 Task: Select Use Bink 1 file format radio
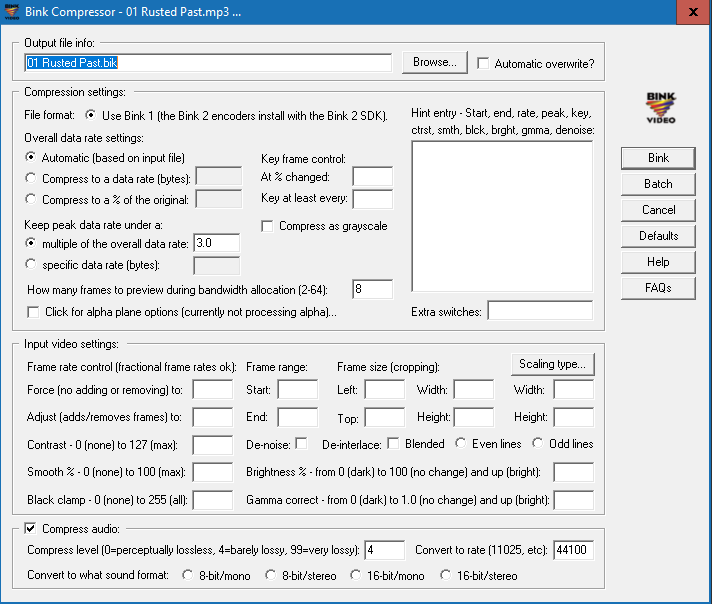tap(91, 115)
